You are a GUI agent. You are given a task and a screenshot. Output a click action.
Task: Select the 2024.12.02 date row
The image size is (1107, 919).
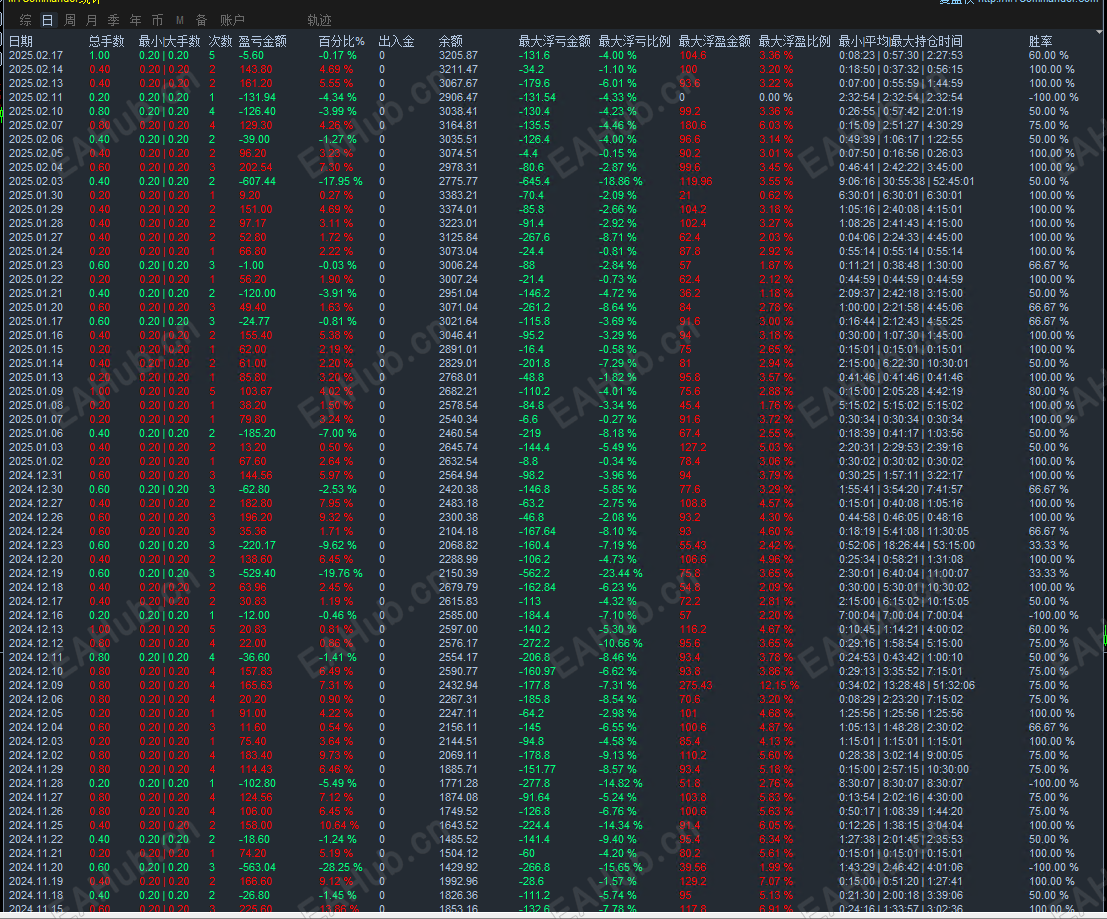[35, 755]
